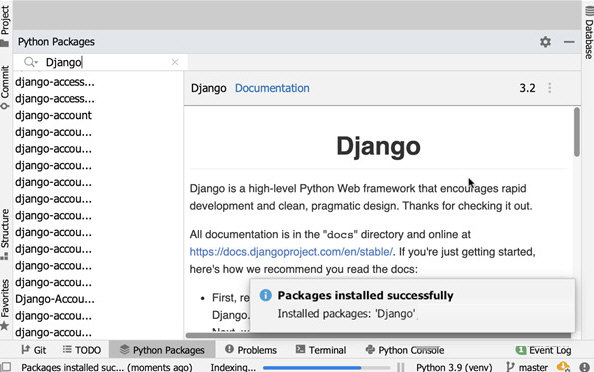Screen dimensions: 594x372
Task: Open the Django Documentation link
Action: coord(272,88)
